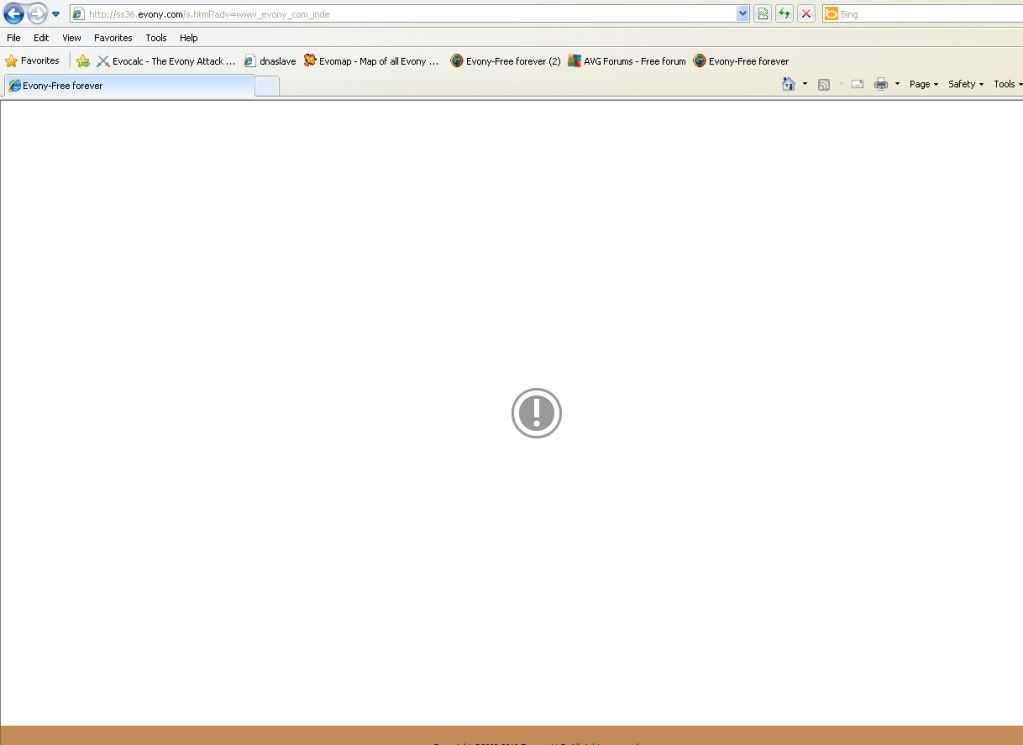This screenshot has height=745, width=1023.
Task: Open the Favorites star button
Action: click(x=32, y=61)
